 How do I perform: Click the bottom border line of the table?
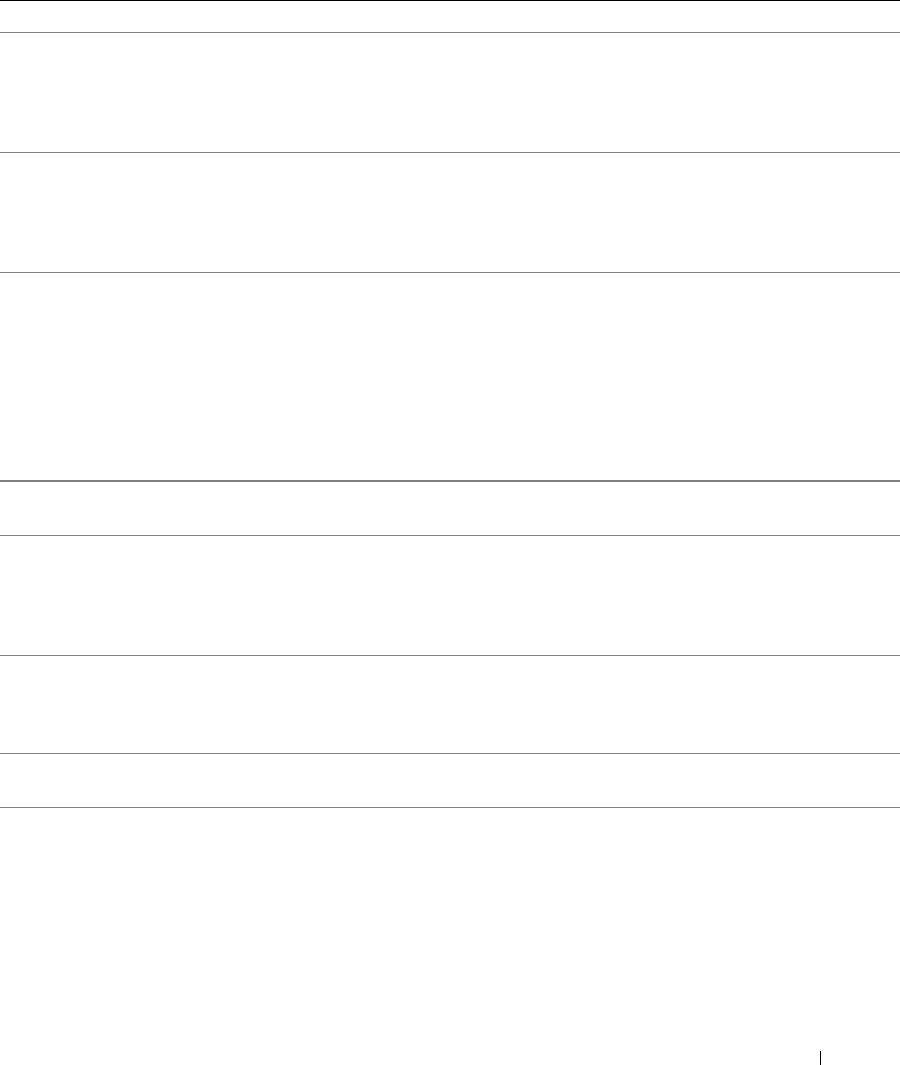450,808
